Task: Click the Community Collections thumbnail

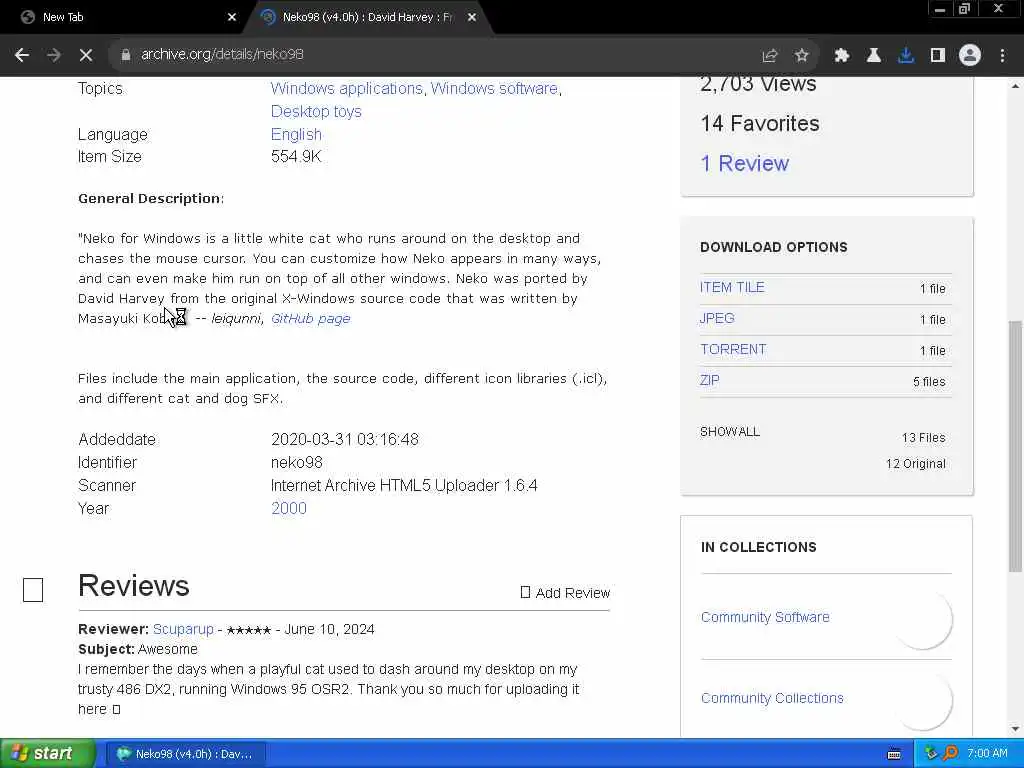Action: click(923, 699)
